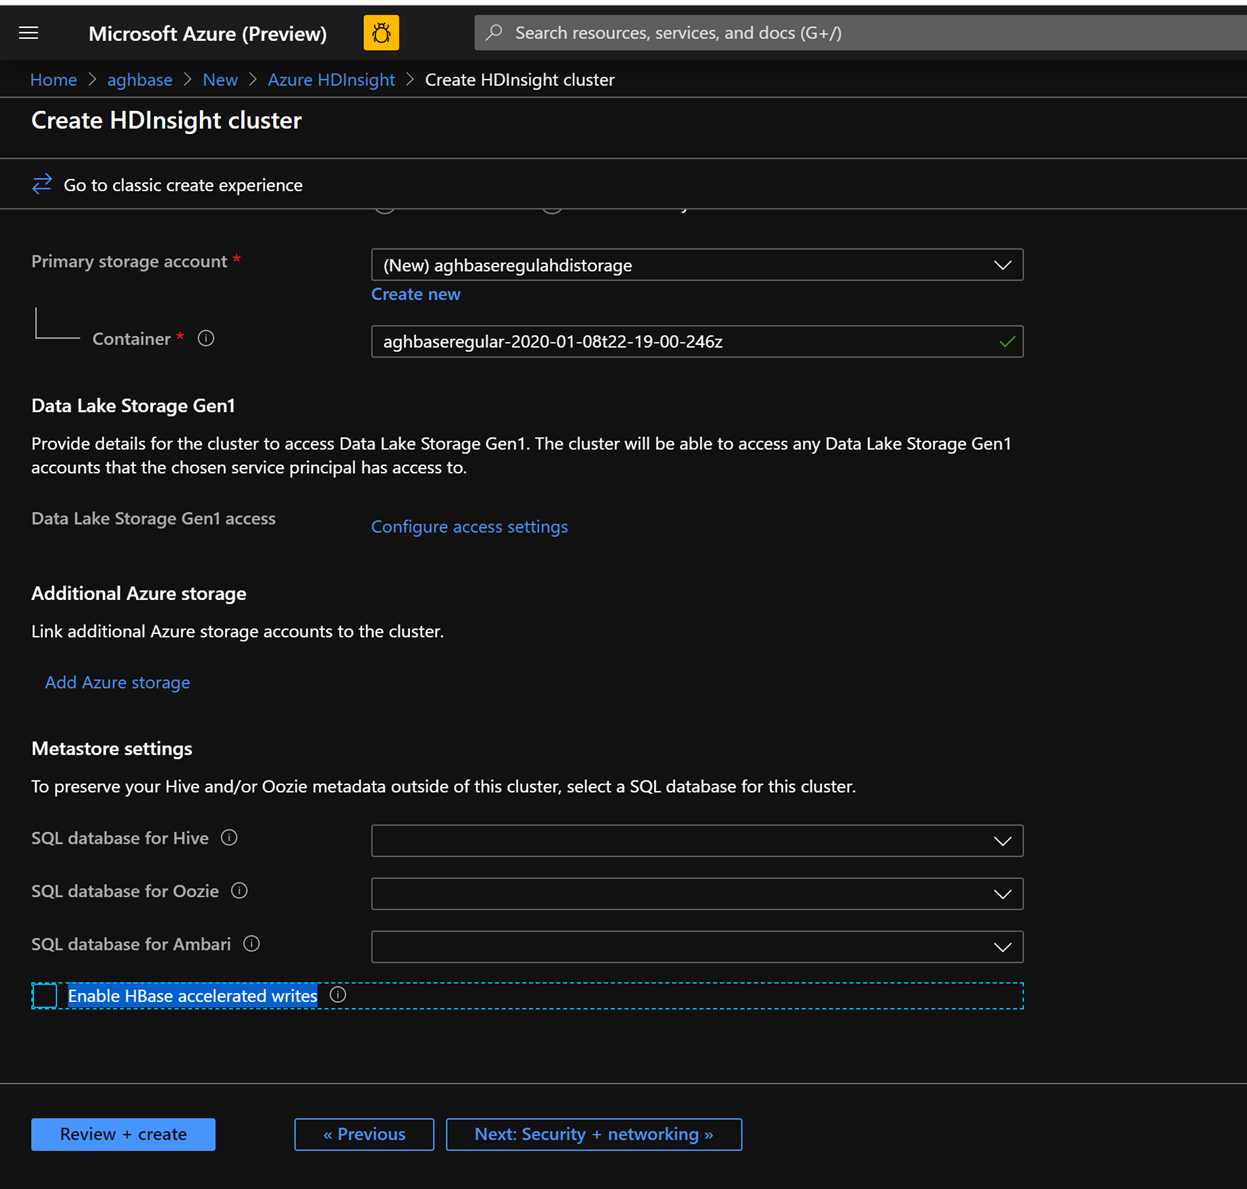The height and width of the screenshot is (1189, 1247).
Task: Click the Metastore settings heading
Action: [x=112, y=748]
